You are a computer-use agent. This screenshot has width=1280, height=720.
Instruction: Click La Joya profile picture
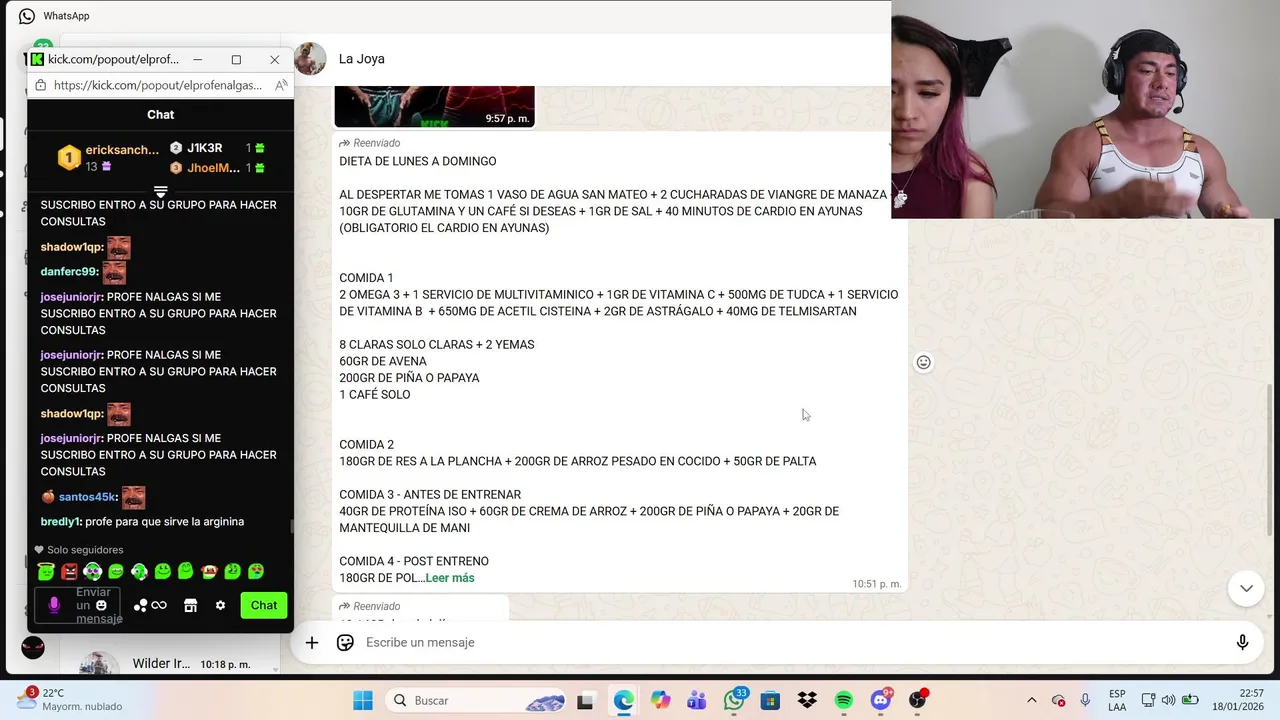(x=311, y=59)
